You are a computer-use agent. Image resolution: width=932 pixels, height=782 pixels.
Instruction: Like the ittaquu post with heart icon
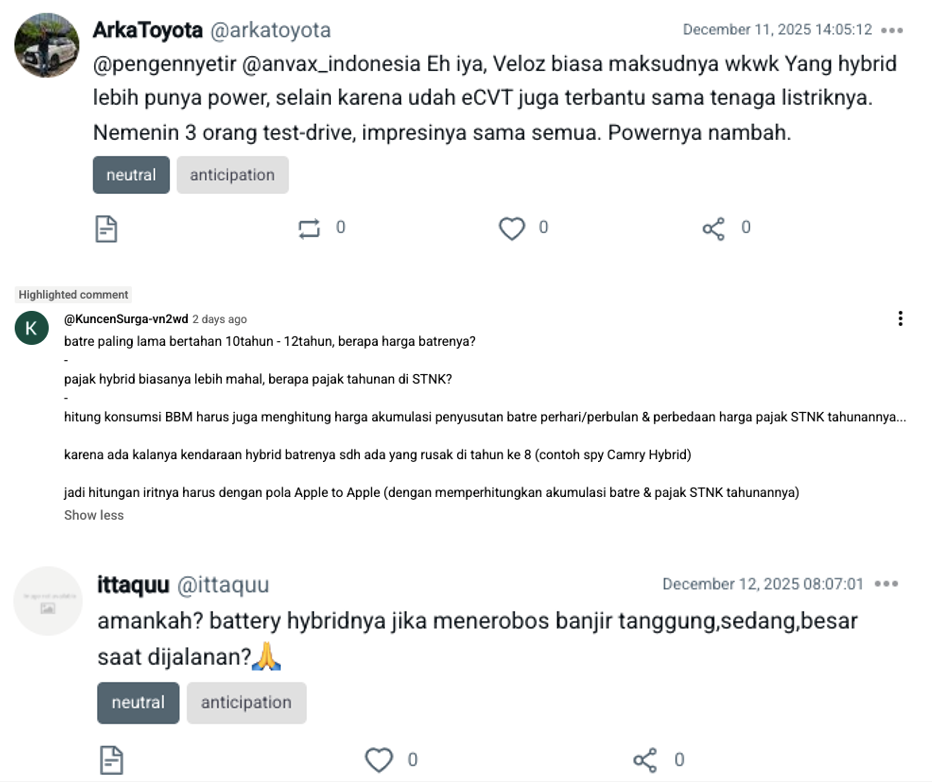click(x=379, y=759)
